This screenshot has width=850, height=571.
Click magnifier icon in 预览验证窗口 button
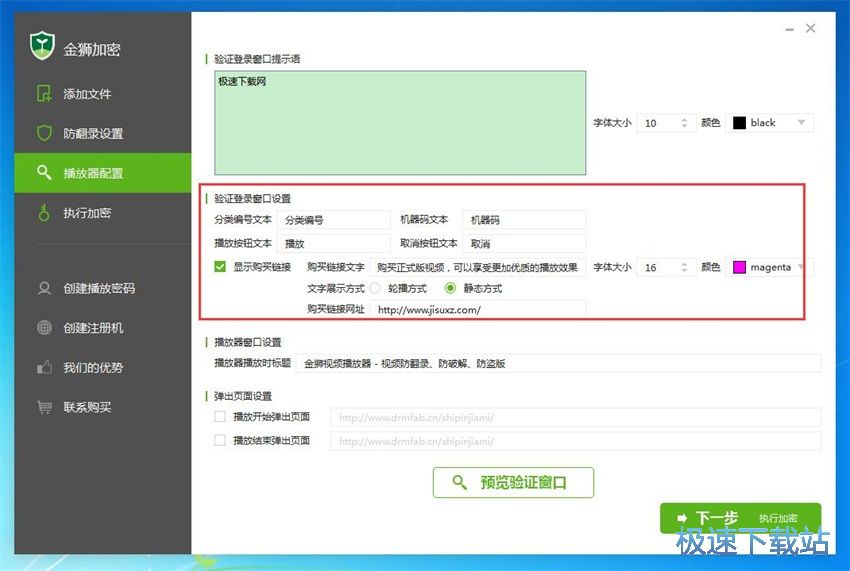click(459, 482)
